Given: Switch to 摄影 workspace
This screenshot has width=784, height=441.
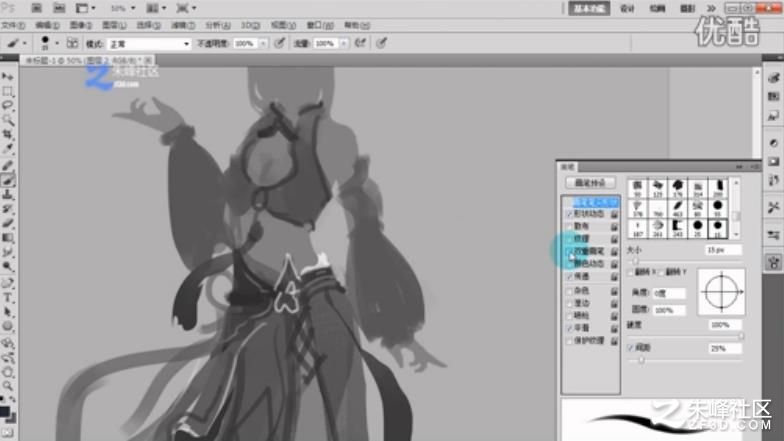Looking at the screenshot, I should (688, 8).
